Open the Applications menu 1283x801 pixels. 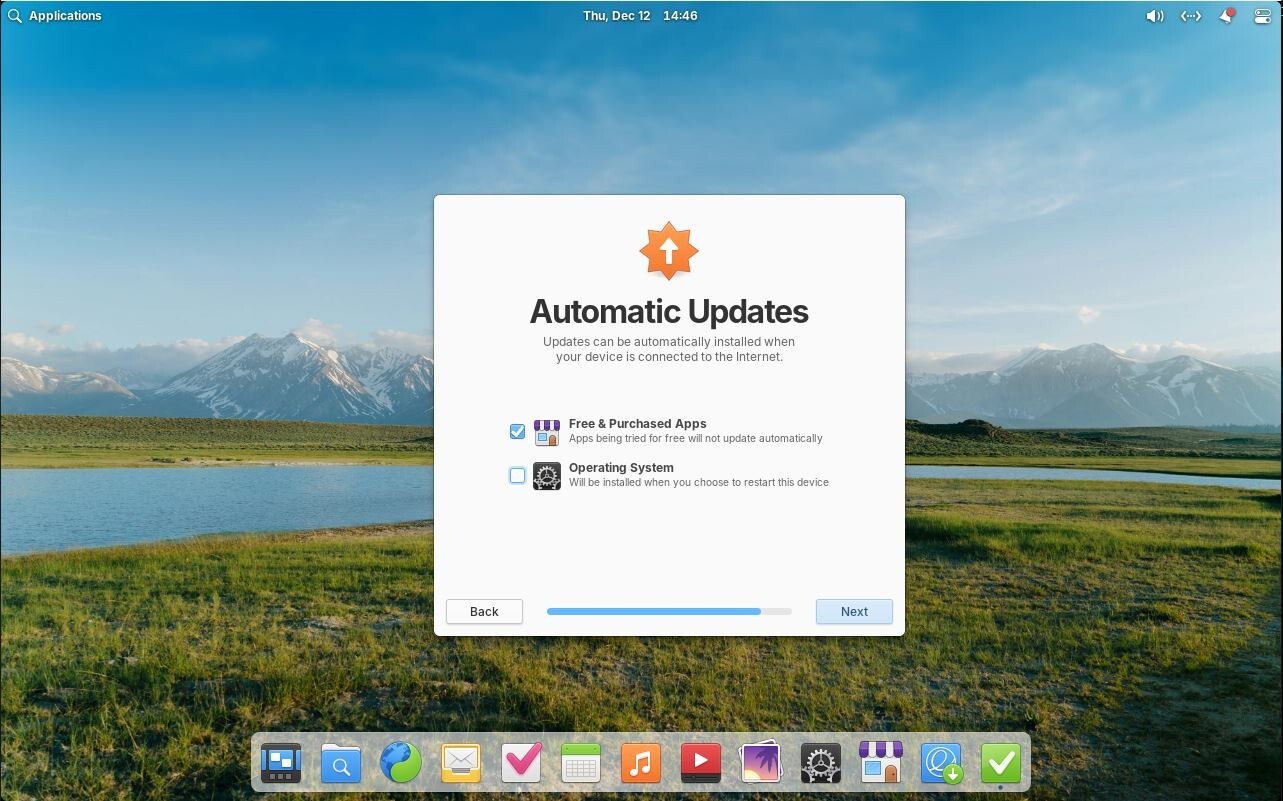point(65,16)
